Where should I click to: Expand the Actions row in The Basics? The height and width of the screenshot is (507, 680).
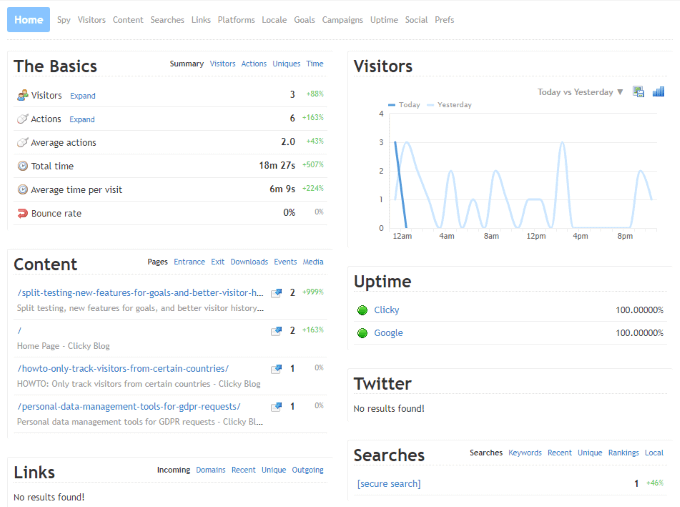click(x=82, y=119)
